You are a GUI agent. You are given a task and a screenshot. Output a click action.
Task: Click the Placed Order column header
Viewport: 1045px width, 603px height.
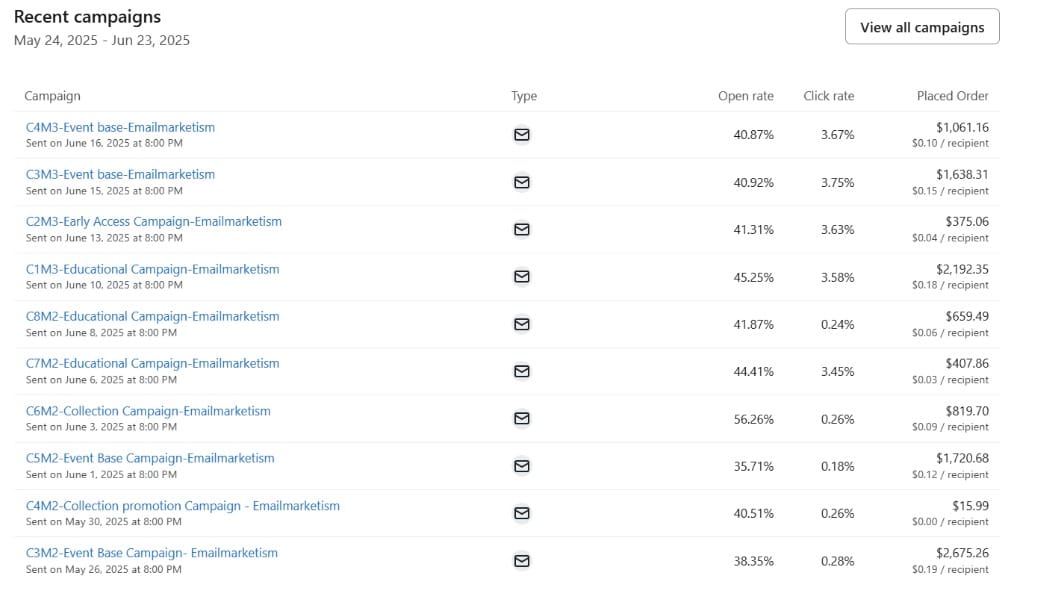coord(952,96)
